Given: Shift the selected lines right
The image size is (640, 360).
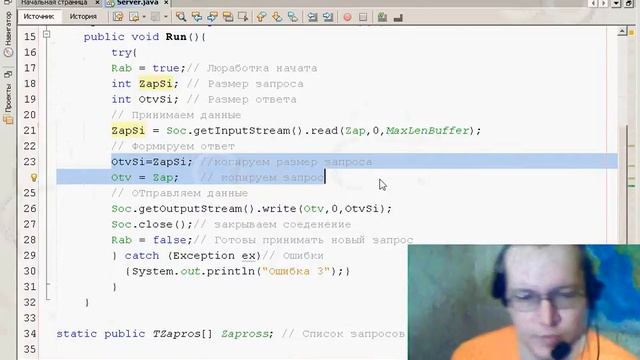Looking at the screenshot, I should tap(328, 17).
